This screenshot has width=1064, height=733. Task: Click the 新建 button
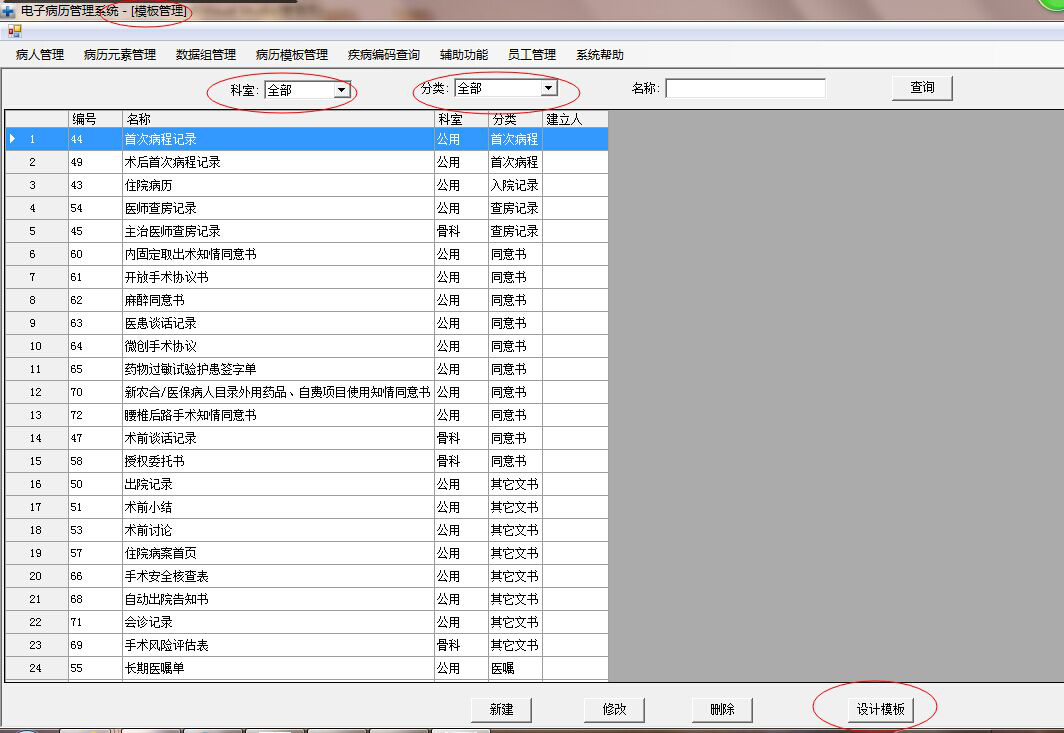click(x=501, y=709)
